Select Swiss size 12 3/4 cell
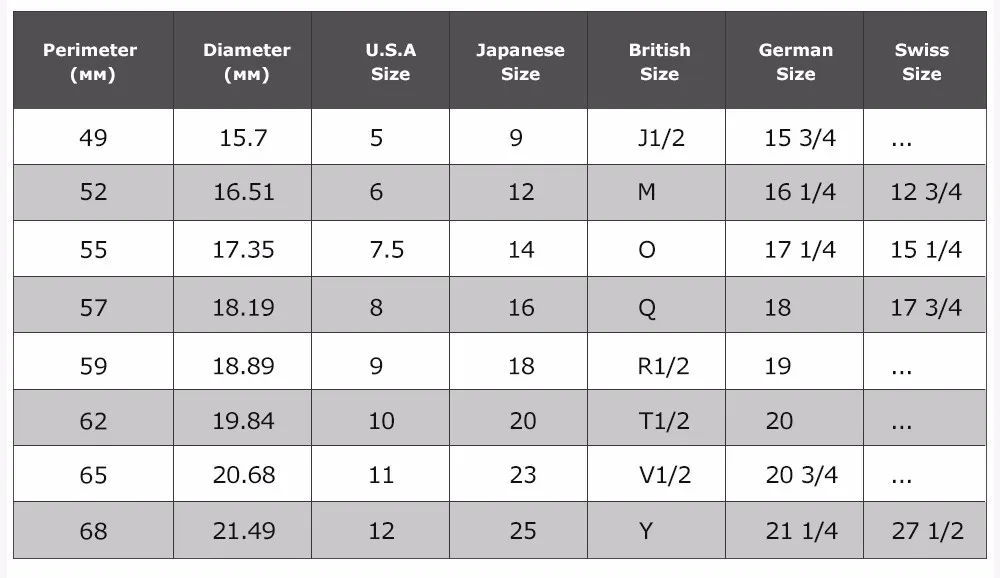Viewport: 1000px width, 578px height. [925, 192]
